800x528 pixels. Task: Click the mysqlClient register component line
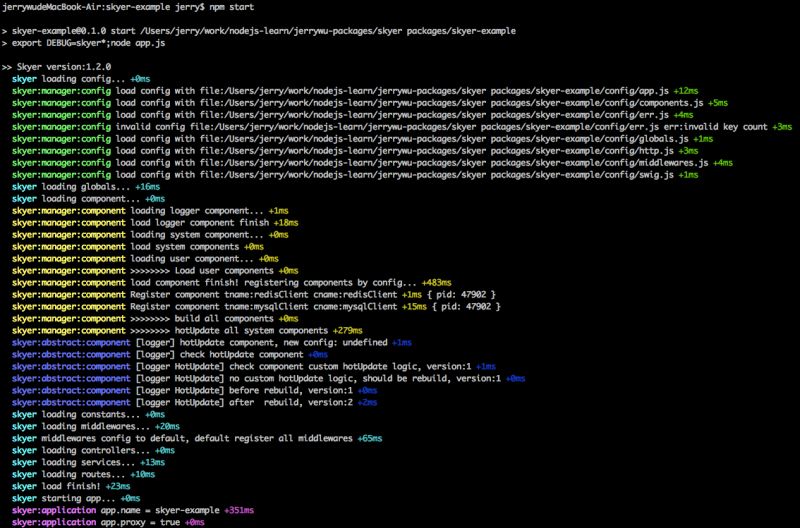[256, 307]
